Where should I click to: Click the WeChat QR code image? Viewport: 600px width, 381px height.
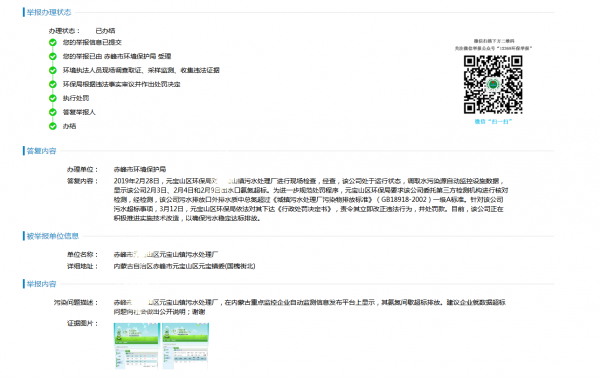pos(493,85)
